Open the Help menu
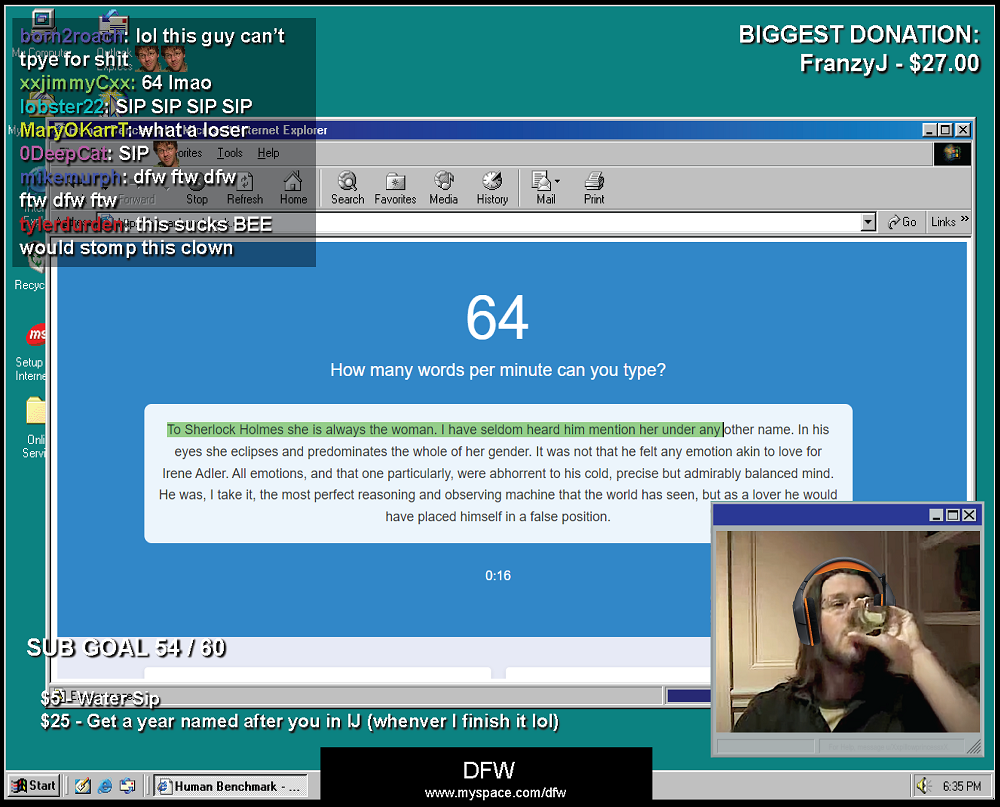Image resolution: width=1000 pixels, height=807 pixels. click(x=268, y=153)
